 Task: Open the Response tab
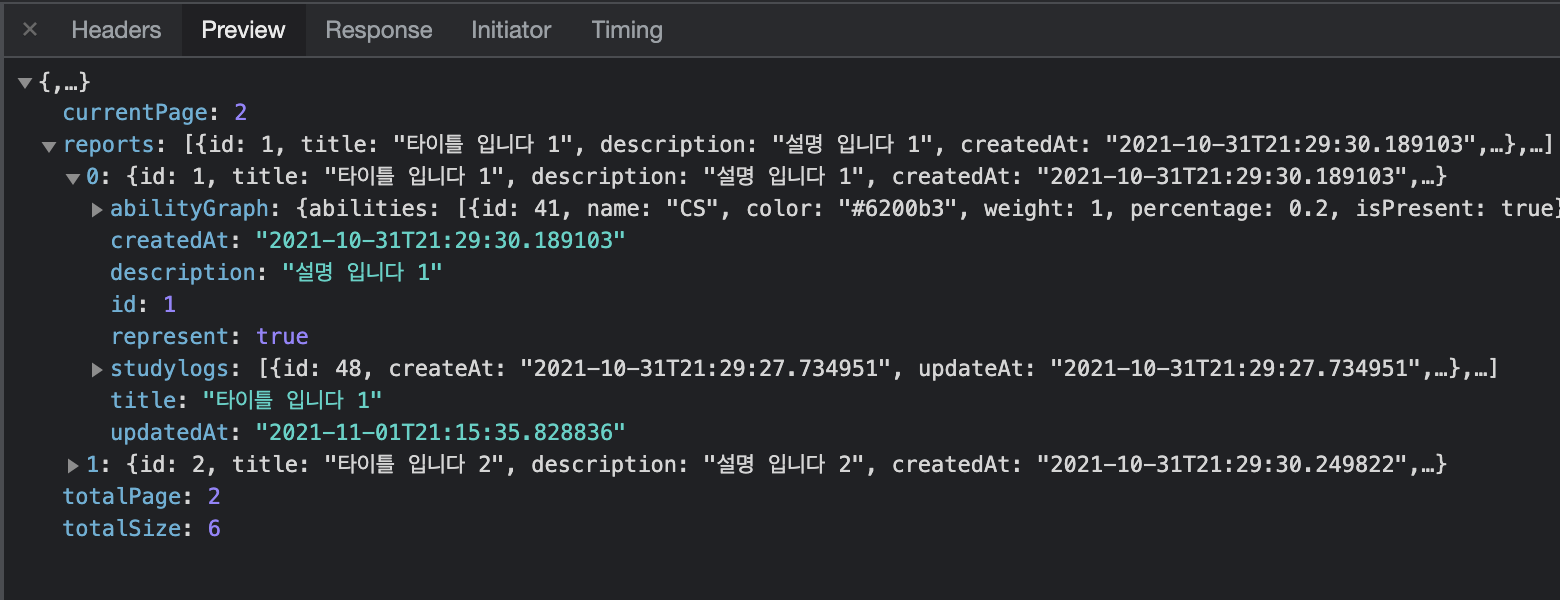pos(378,29)
